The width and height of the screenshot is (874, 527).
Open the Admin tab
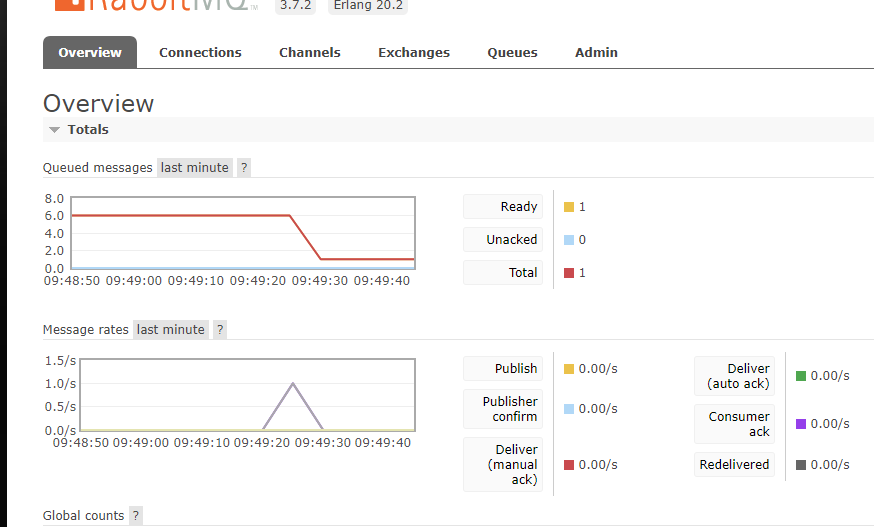pyautogui.click(x=596, y=52)
